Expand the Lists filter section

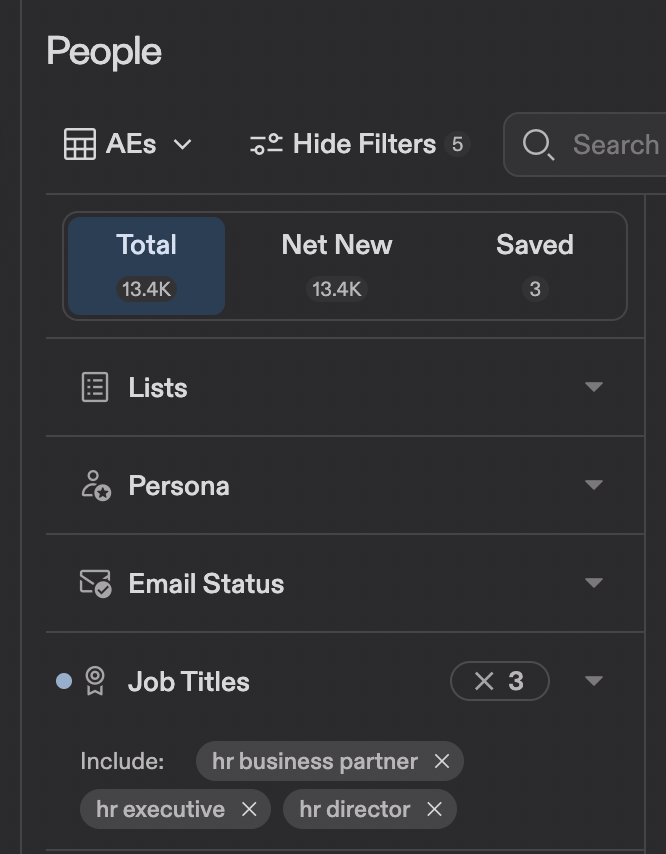click(x=594, y=387)
